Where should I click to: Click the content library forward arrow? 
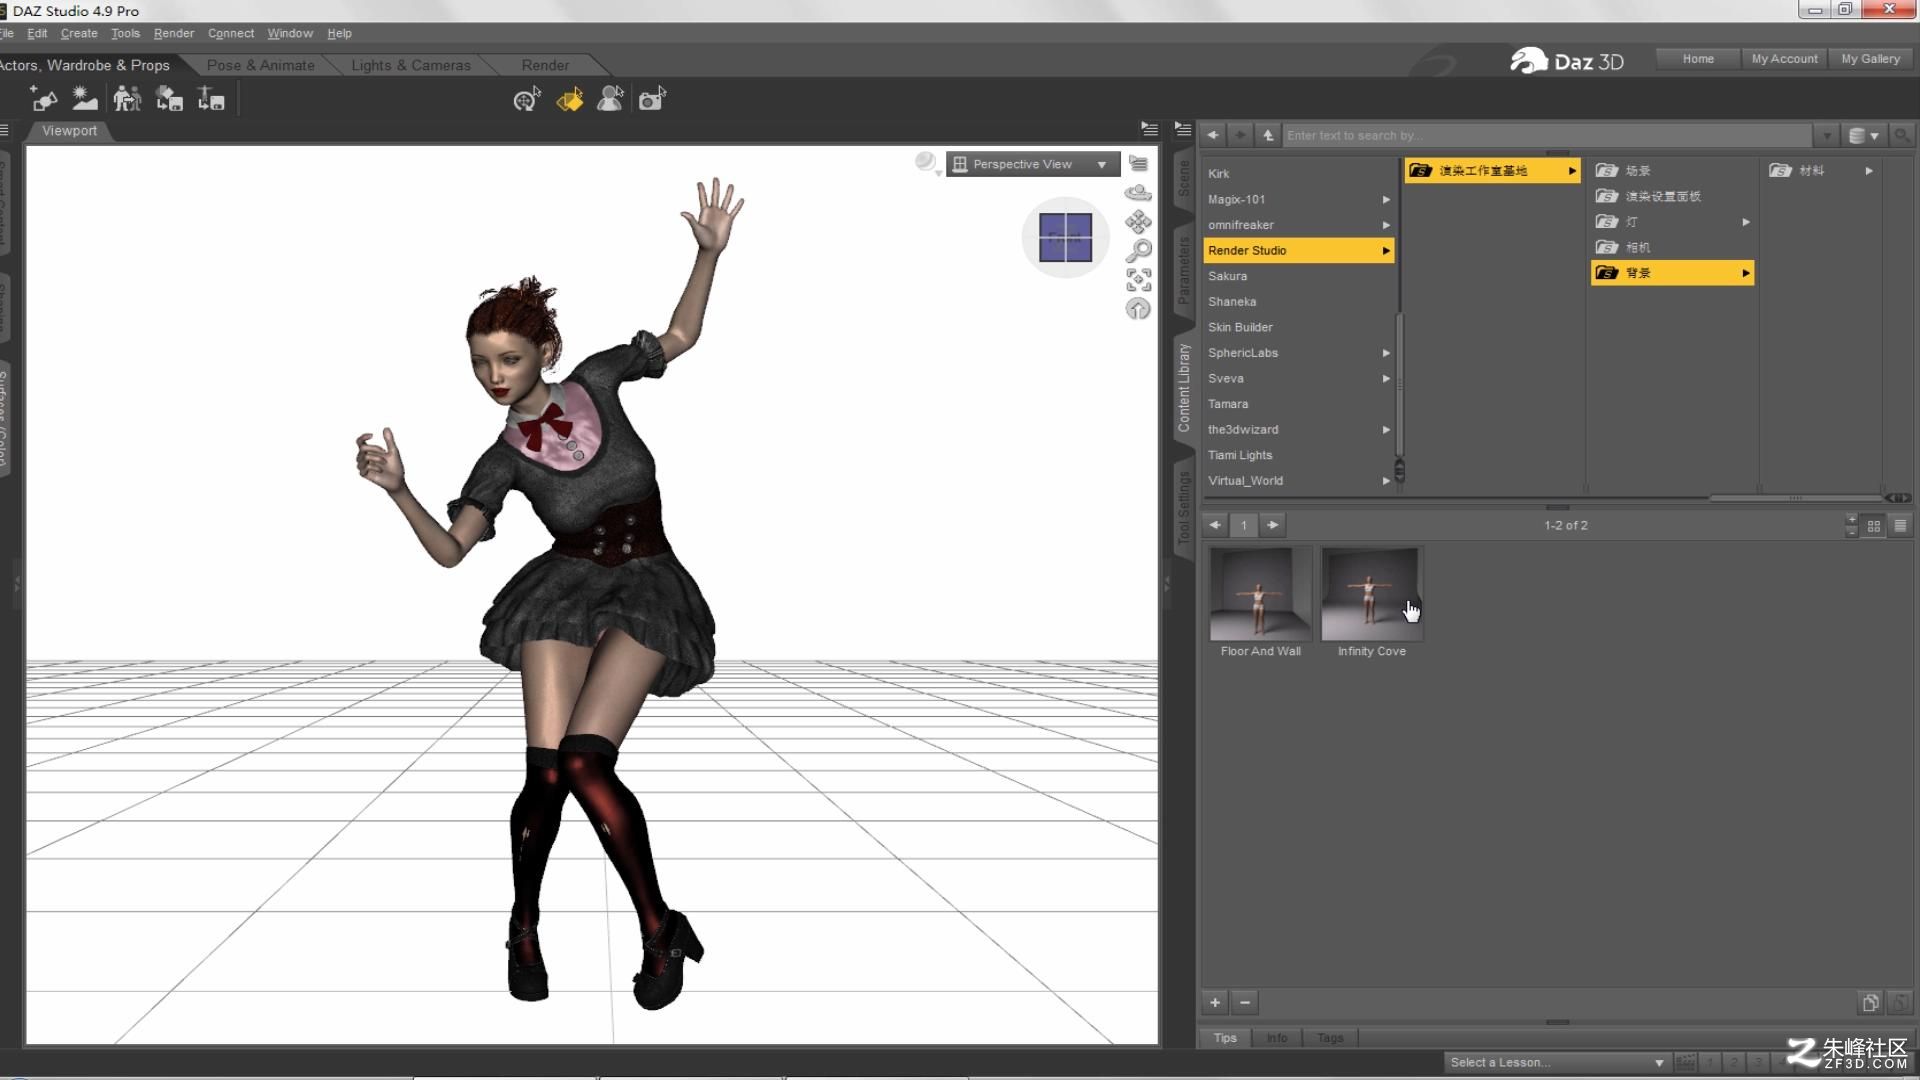(1240, 135)
